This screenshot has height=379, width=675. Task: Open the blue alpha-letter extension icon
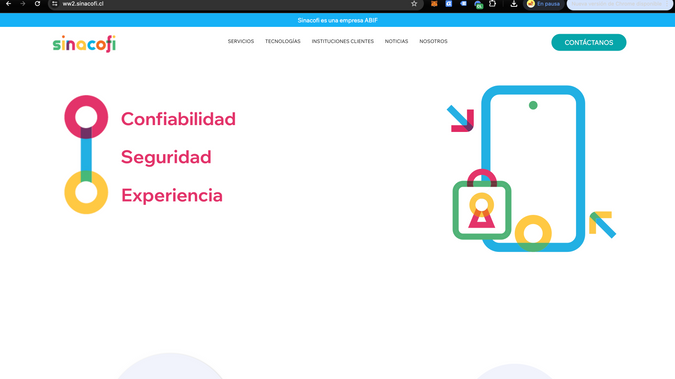pos(449,3)
